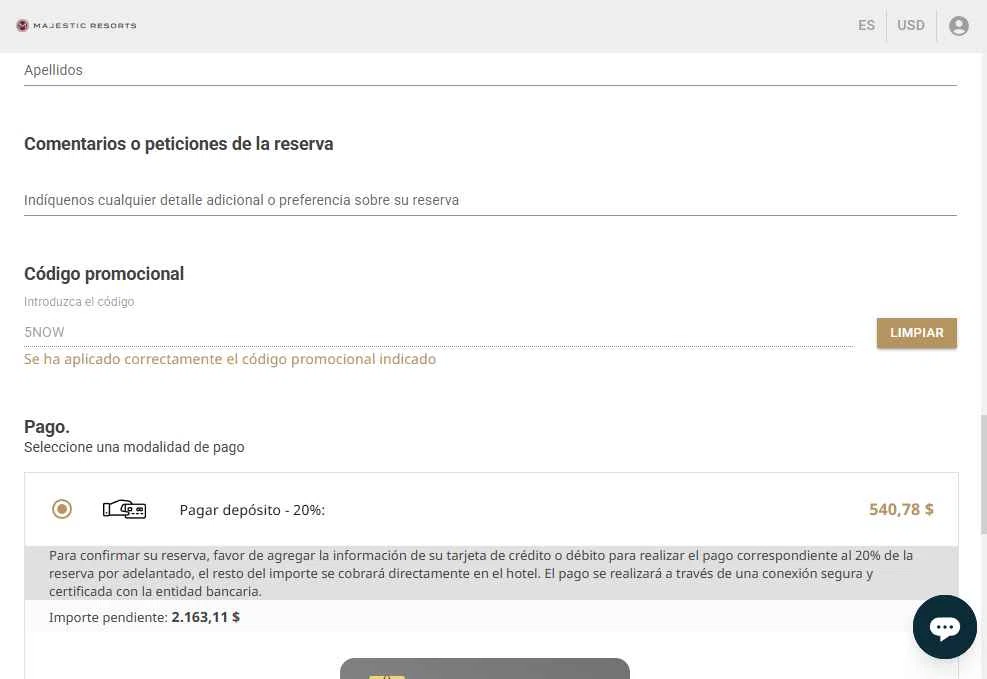Viewport: 987px width, 679px height.
Task: Click the Seleccione una modalidad de pago text
Action: point(134,447)
